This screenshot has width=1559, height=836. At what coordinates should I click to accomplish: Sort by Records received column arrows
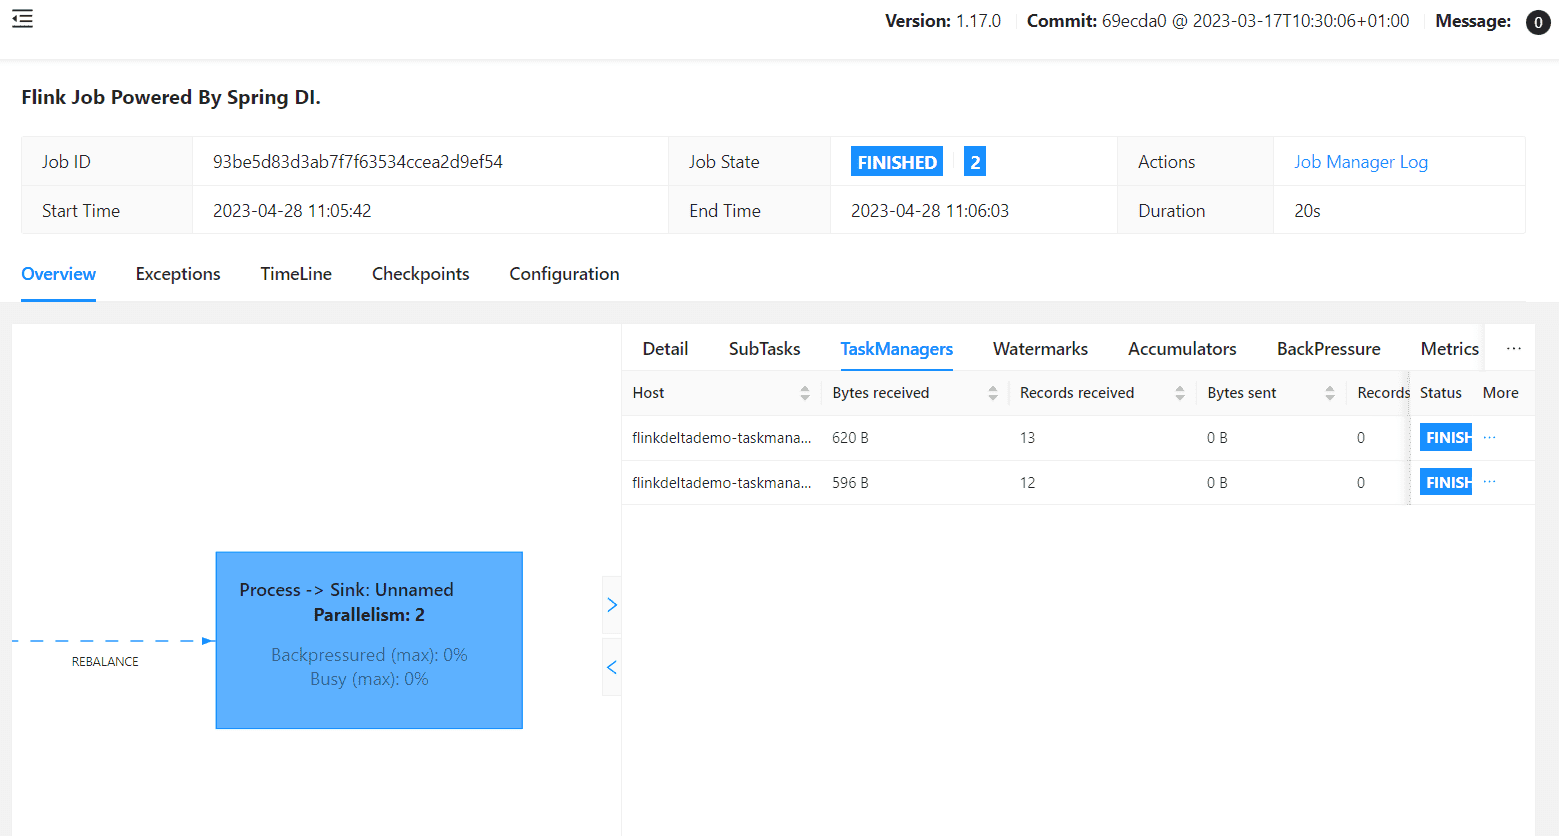tap(1180, 393)
